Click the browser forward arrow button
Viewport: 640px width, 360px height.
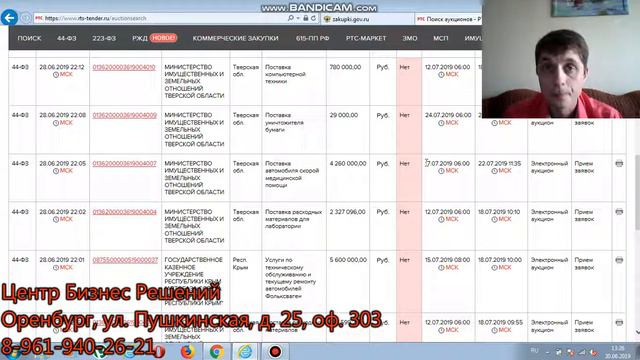tap(26, 18)
